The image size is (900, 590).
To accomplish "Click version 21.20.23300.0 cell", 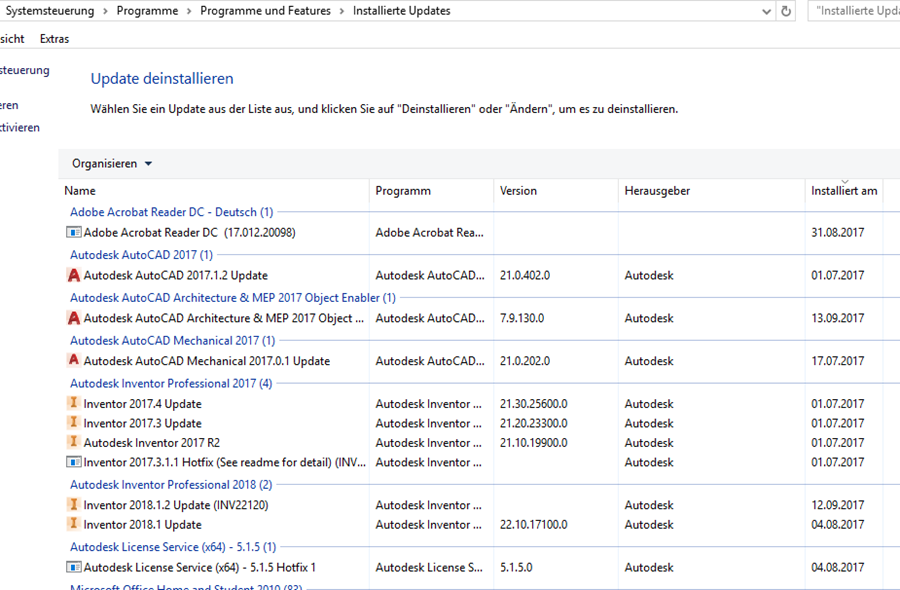I will pos(533,423).
